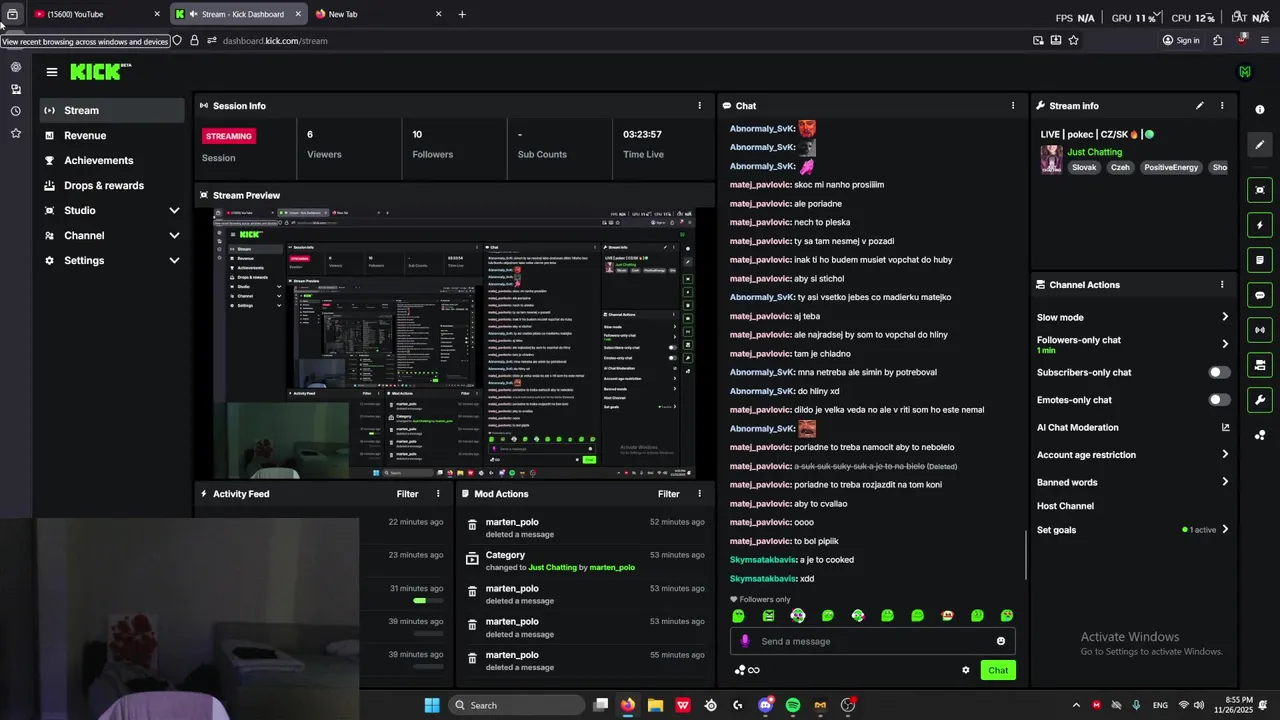This screenshot has height=720, width=1280.
Task: Open Stream info panel three-dot menu
Action: (x=1221, y=105)
